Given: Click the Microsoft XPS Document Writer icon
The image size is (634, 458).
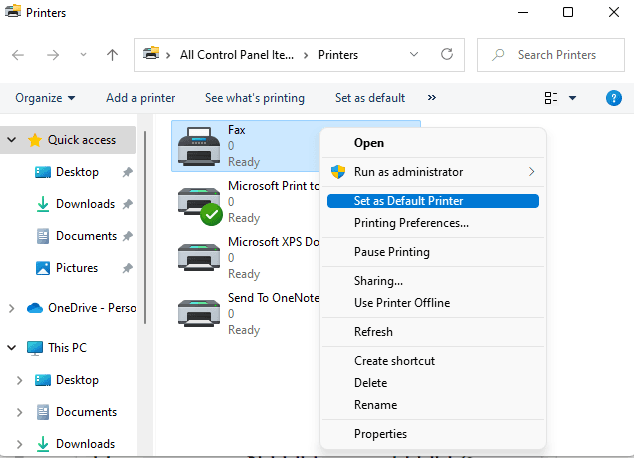Looking at the screenshot, I should point(198,258).
